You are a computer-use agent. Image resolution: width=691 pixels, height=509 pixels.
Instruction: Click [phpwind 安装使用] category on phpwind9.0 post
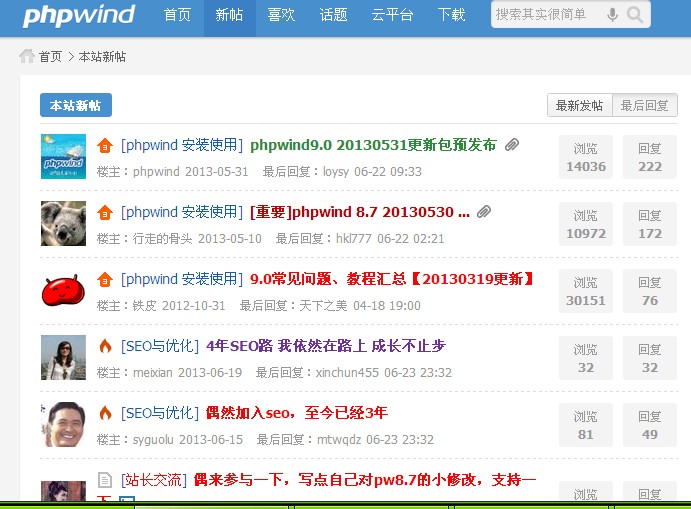[182, 145]
